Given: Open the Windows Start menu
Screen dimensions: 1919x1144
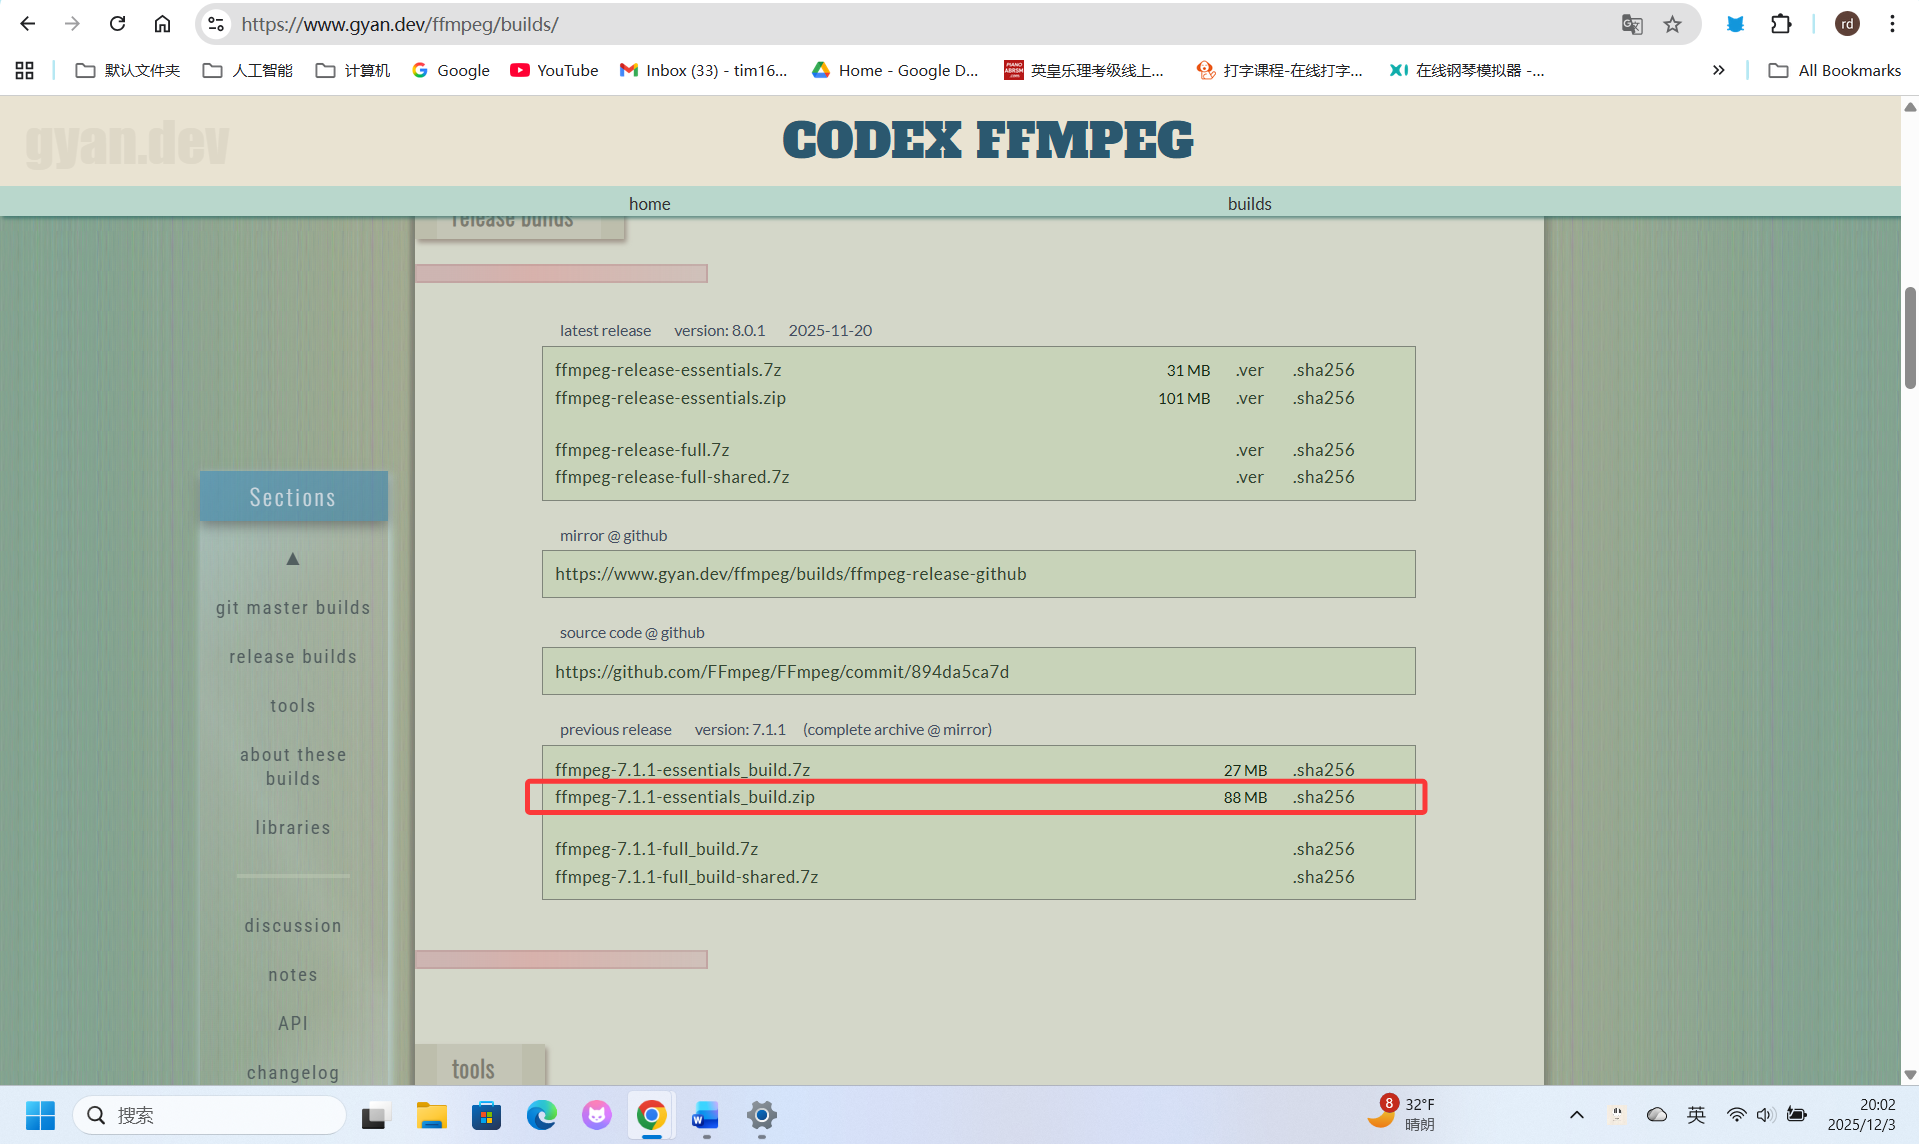Looking at the screenshot, I should (40, 1115).
